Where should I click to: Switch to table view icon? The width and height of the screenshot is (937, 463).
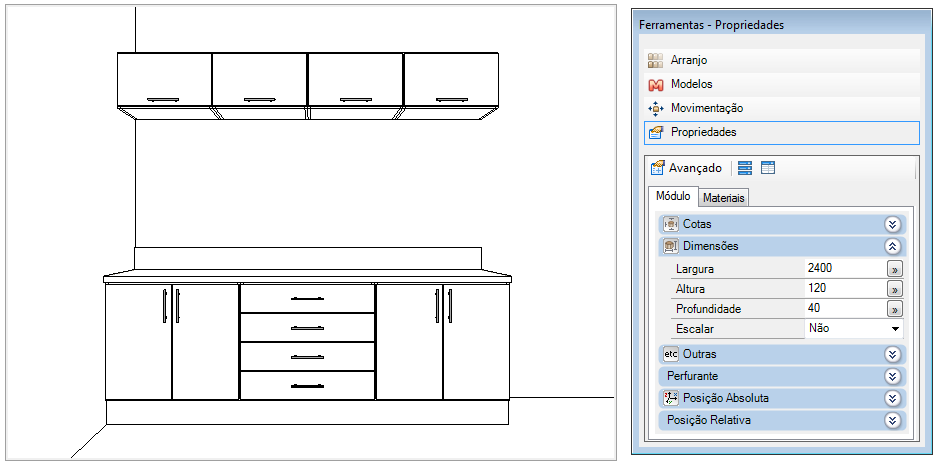pos(768,168)
